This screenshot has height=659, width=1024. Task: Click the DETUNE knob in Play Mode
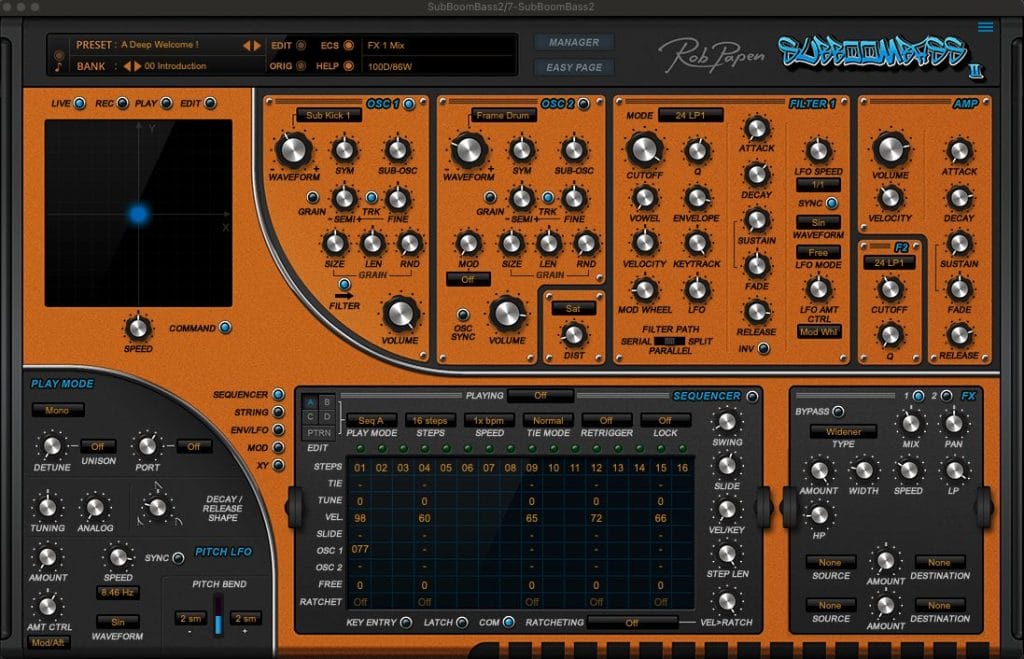(x=52, y=447)
